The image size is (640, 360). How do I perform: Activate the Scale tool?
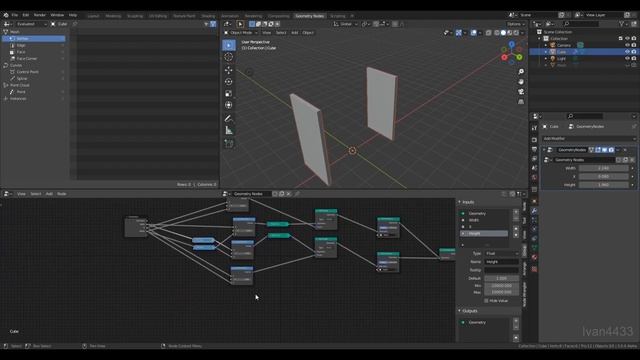229,93
